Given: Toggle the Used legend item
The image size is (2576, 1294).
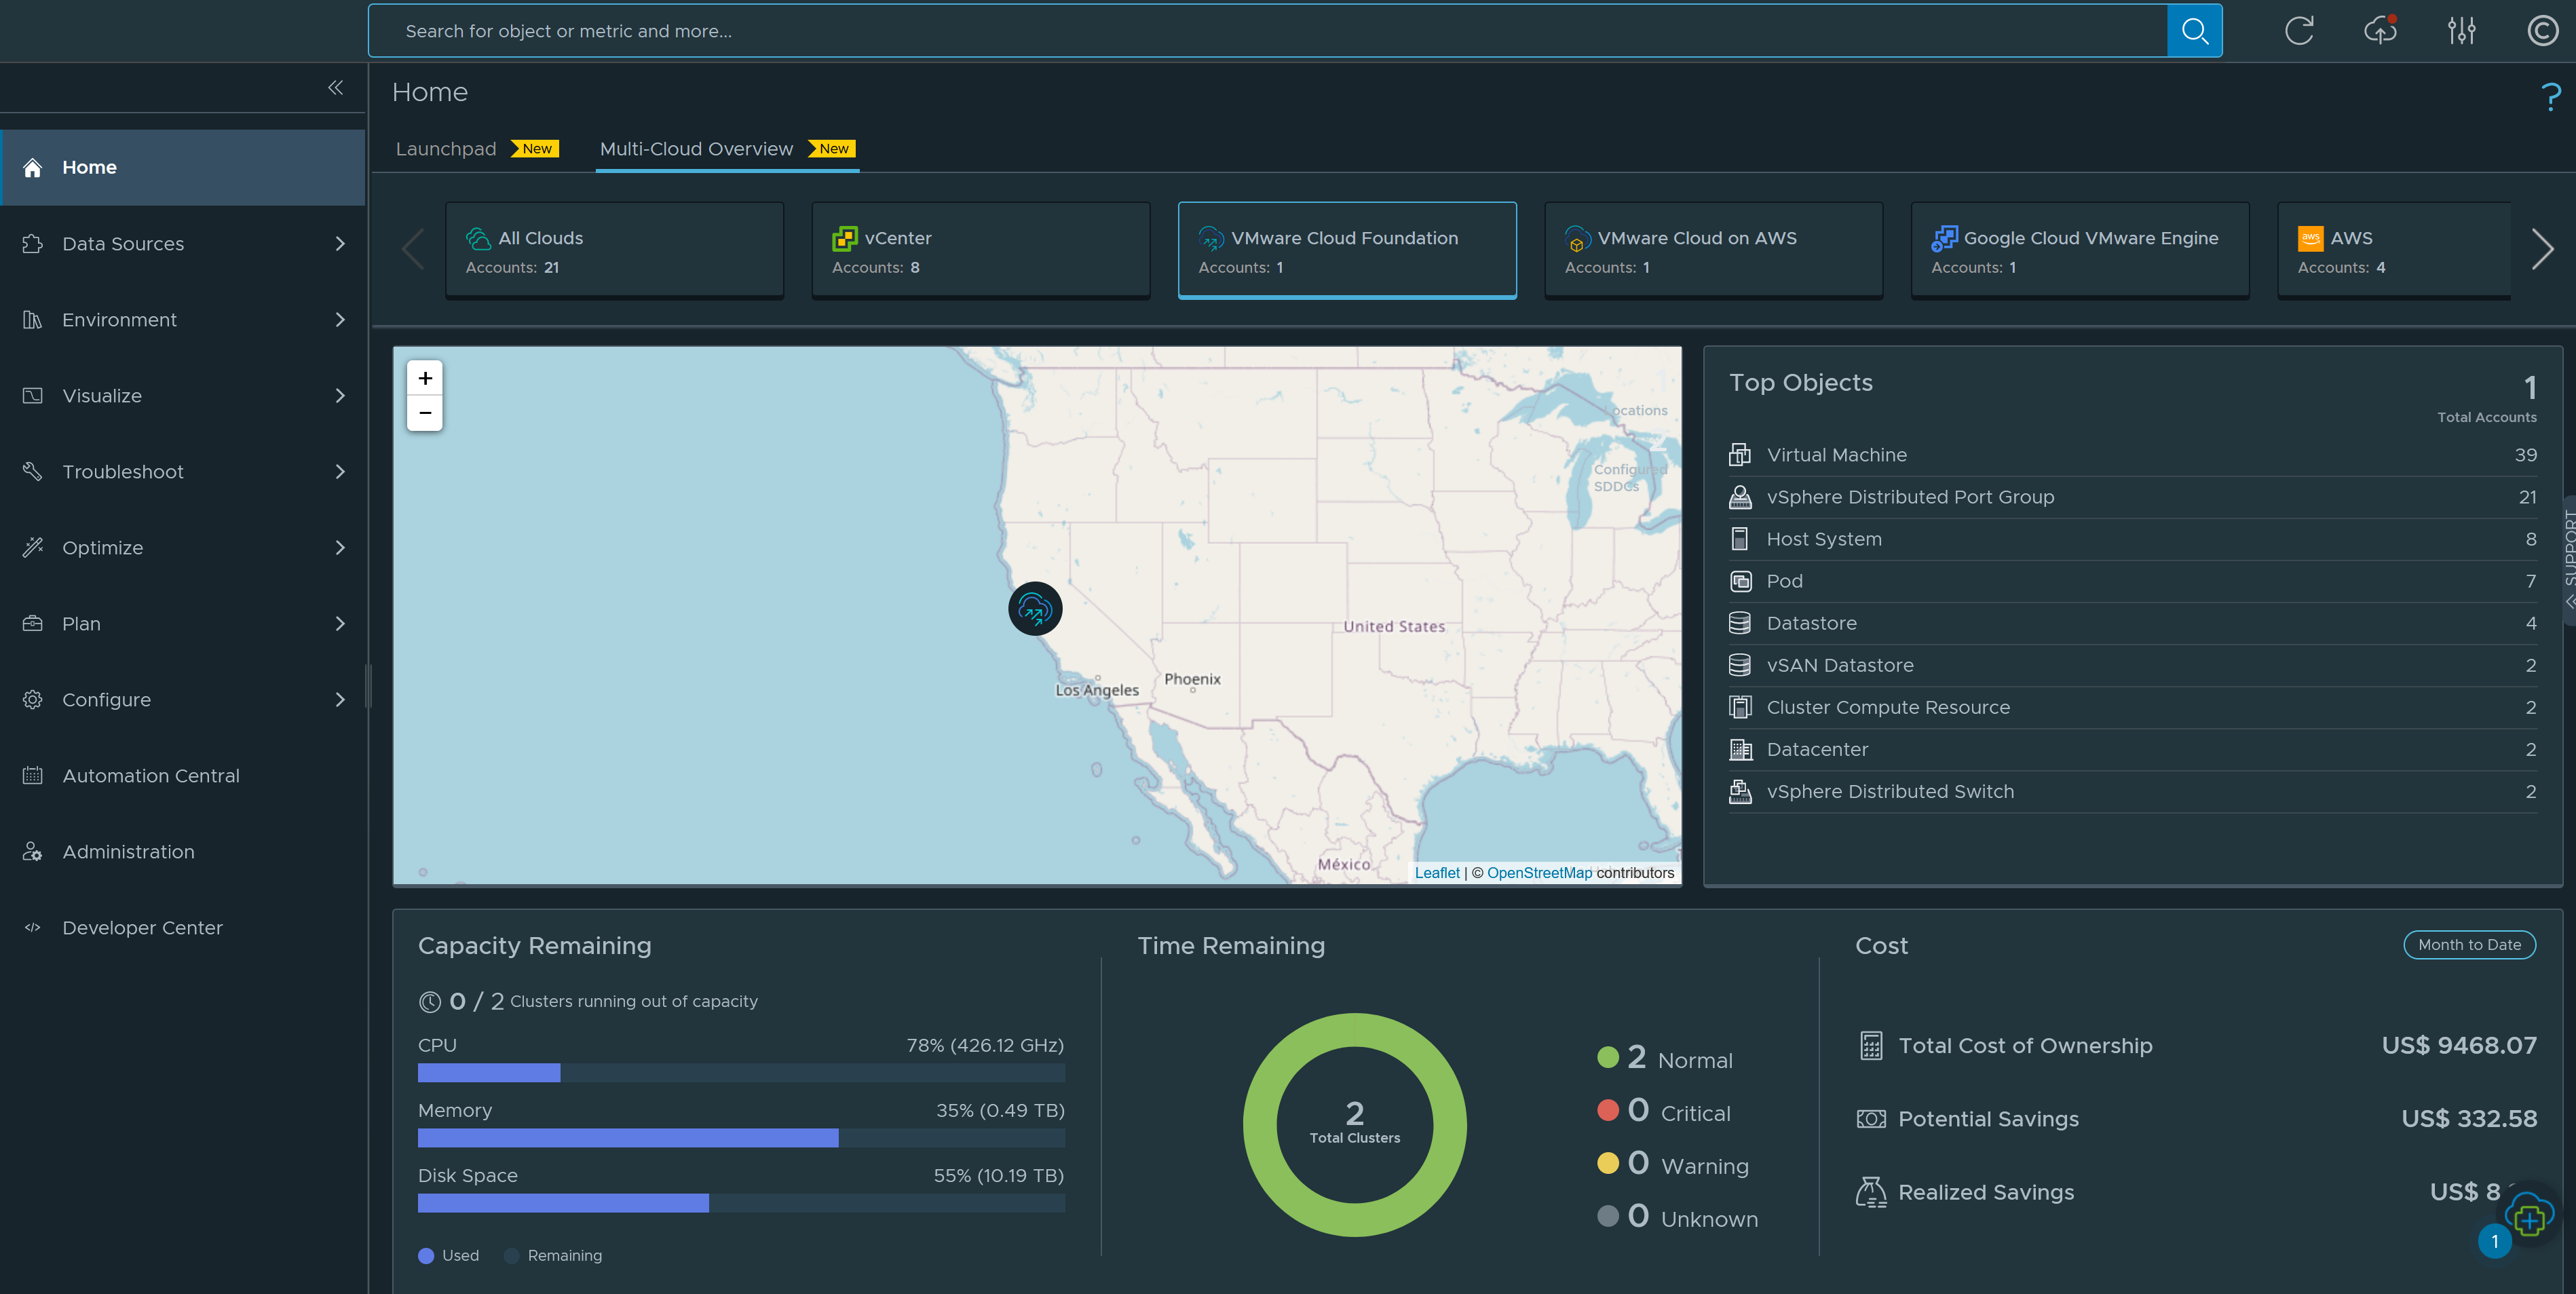Looking at the screenshot, I should tap(449, 1255).
